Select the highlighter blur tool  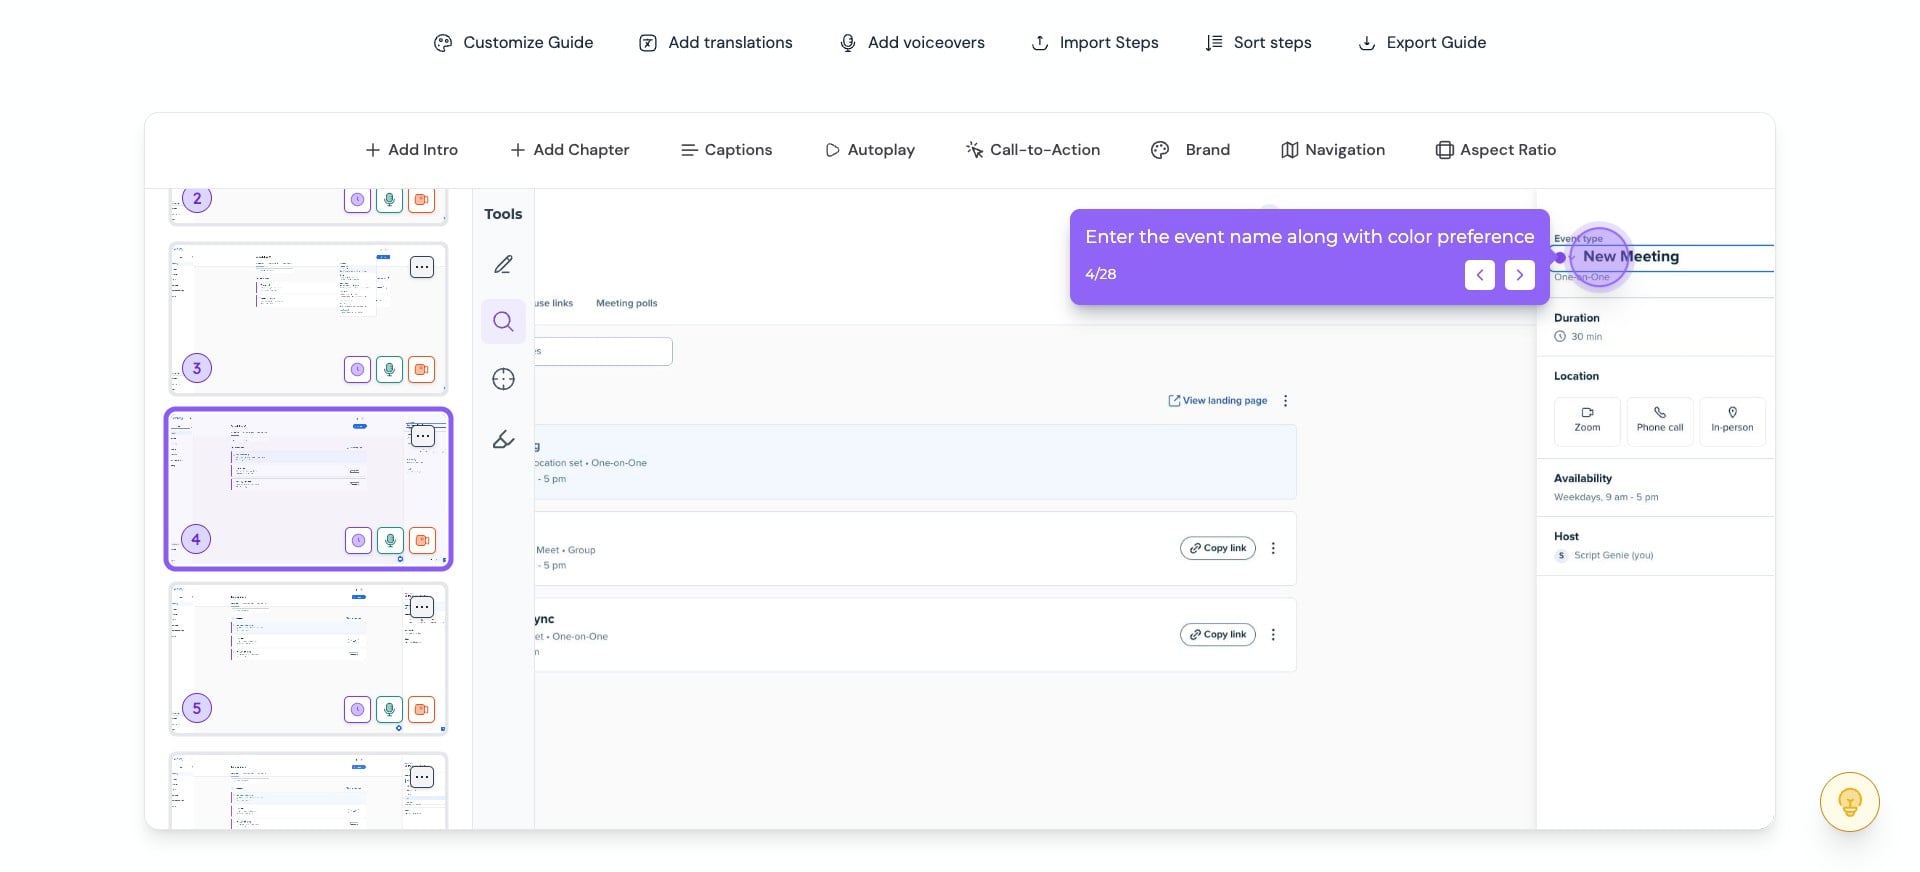pos(503,439)
